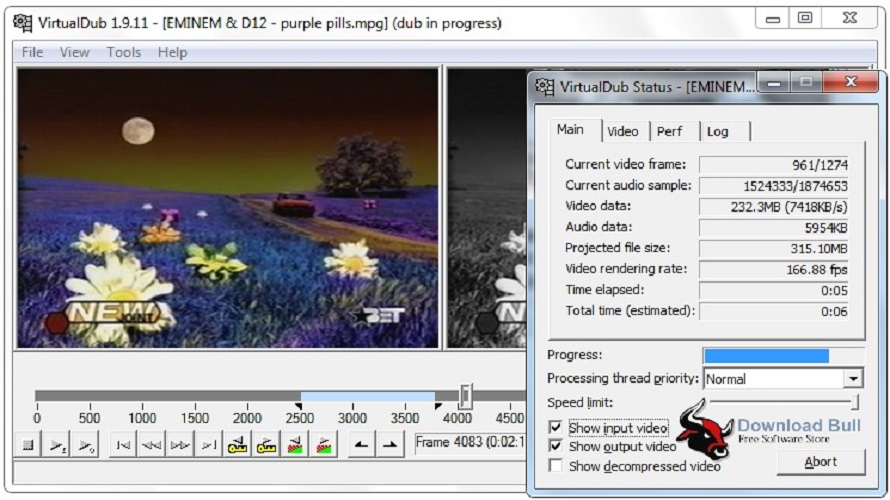The image size is (890, 500).
Task: Scan backward for previous scene
Action: [297, 444]
